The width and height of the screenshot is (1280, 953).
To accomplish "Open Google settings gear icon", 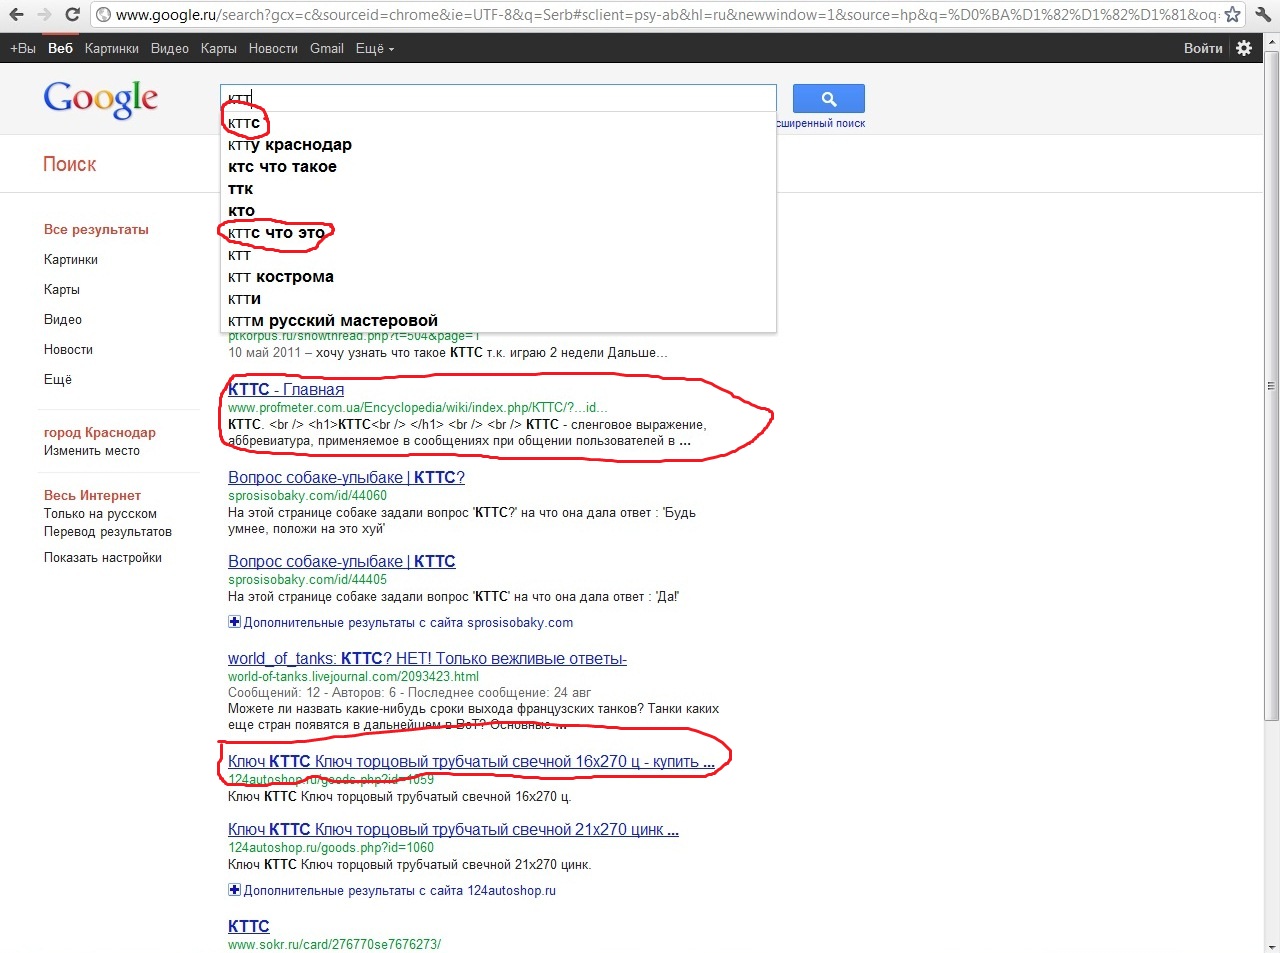I will pyautogui.click(x=1244, y=48).
